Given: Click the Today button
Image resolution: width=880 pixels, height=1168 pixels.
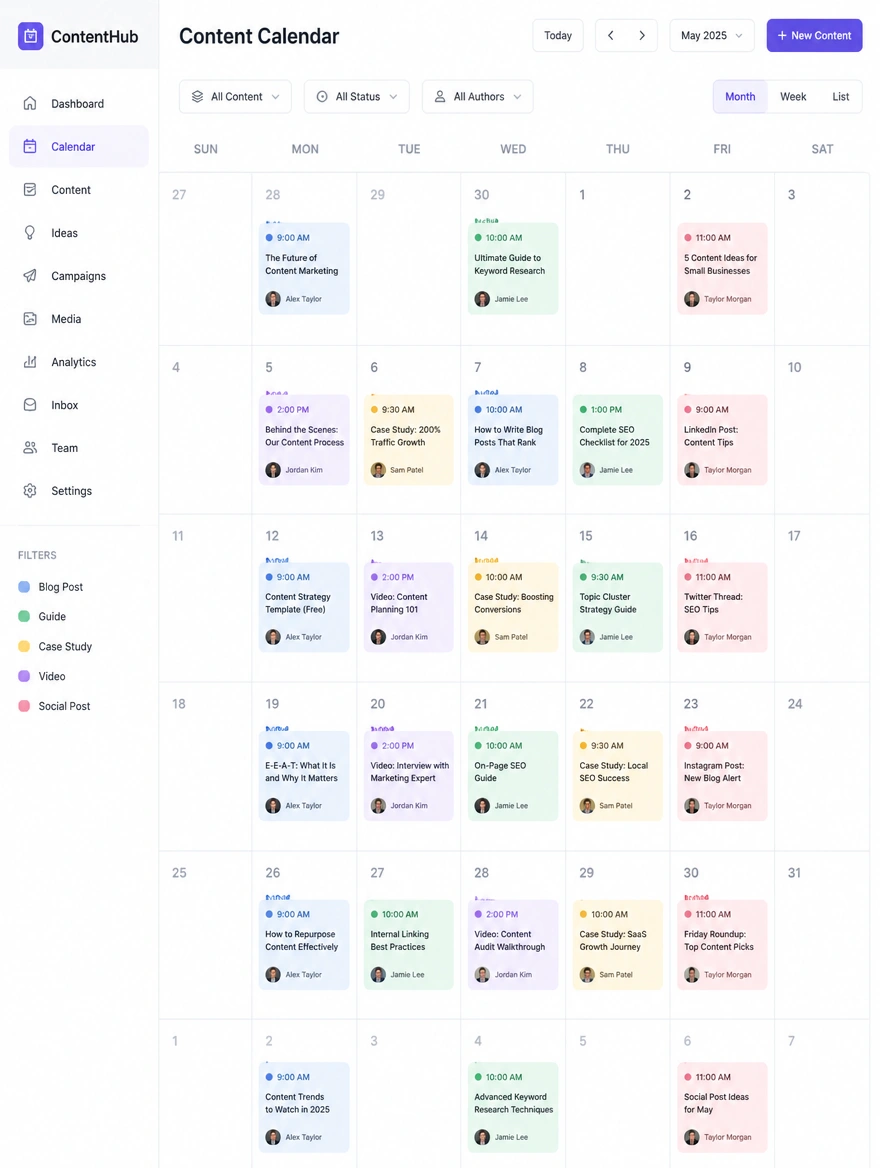Looking at the screenshot, I should [x=558, y=36].
